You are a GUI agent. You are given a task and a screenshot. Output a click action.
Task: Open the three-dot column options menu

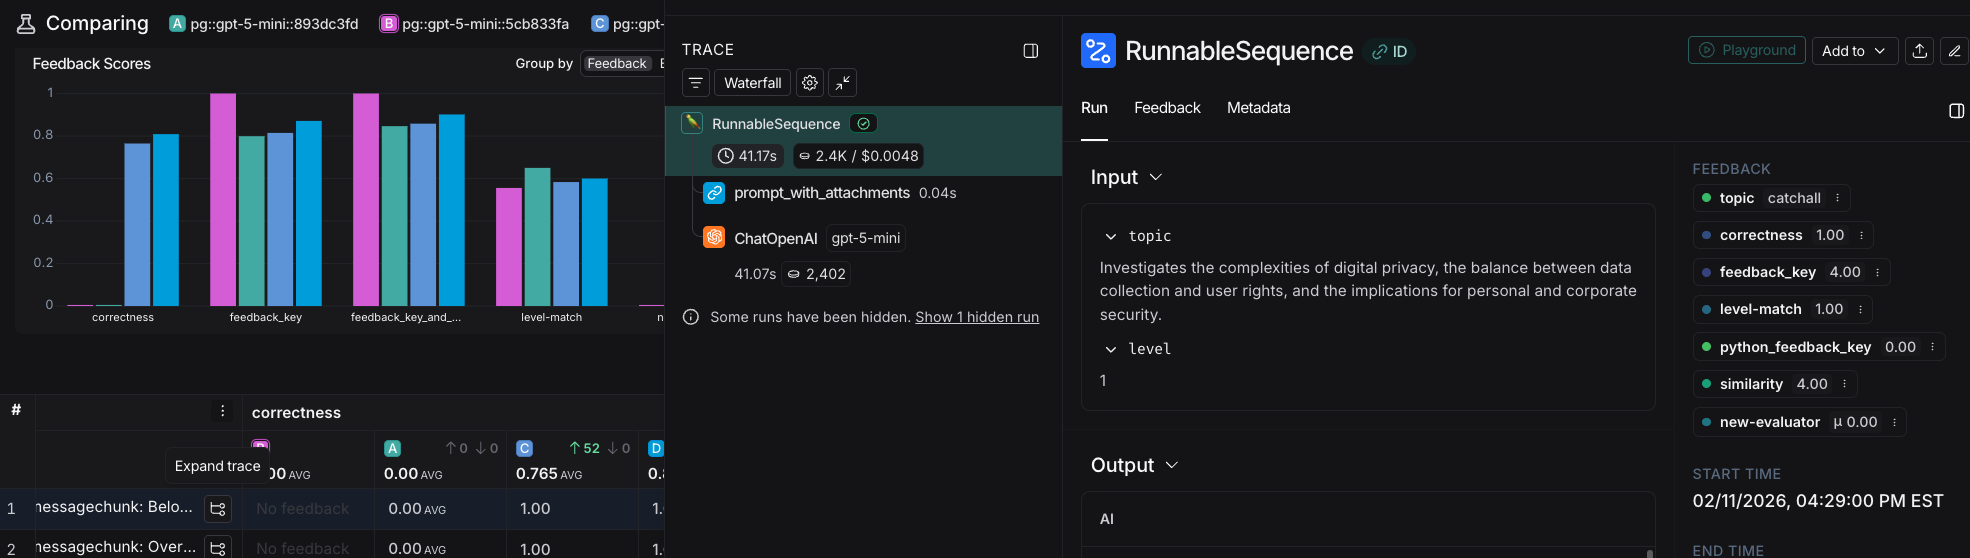(223, 411)
